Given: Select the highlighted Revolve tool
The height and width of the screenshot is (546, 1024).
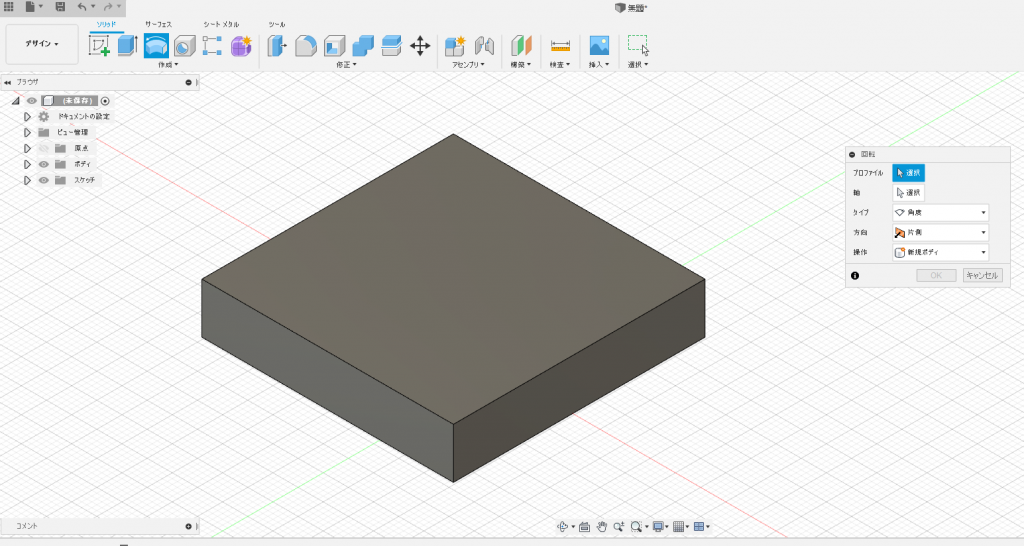Looking at the screenshot, I should point(156,46).
